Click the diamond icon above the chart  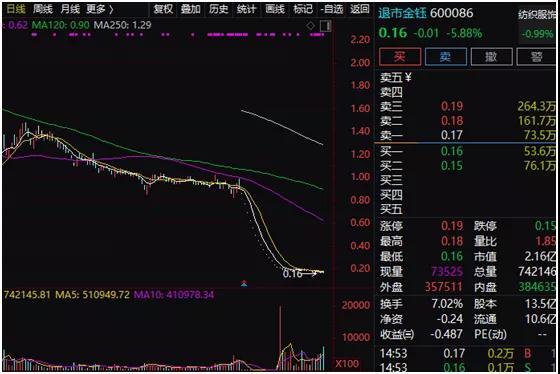(311, 26)
